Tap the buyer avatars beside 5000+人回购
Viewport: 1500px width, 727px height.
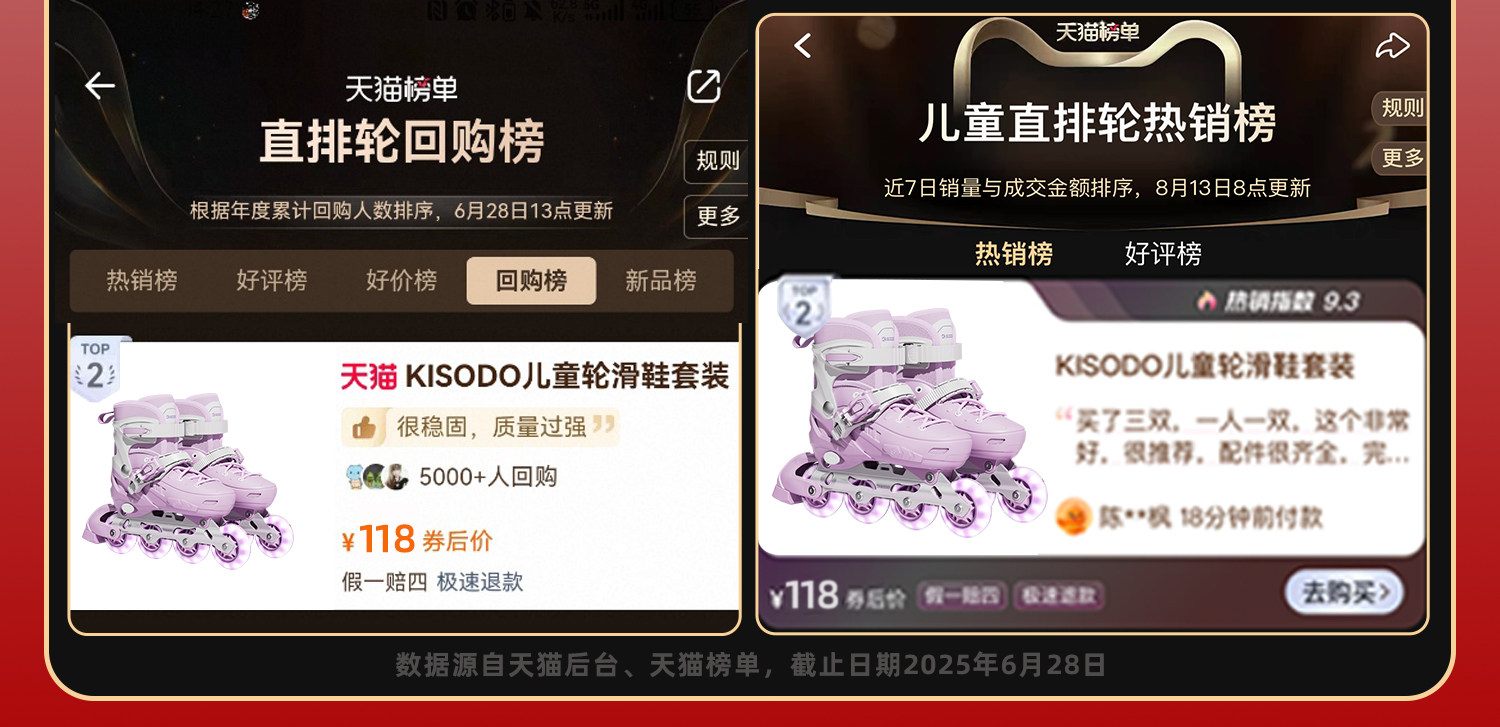pos(378,477)
